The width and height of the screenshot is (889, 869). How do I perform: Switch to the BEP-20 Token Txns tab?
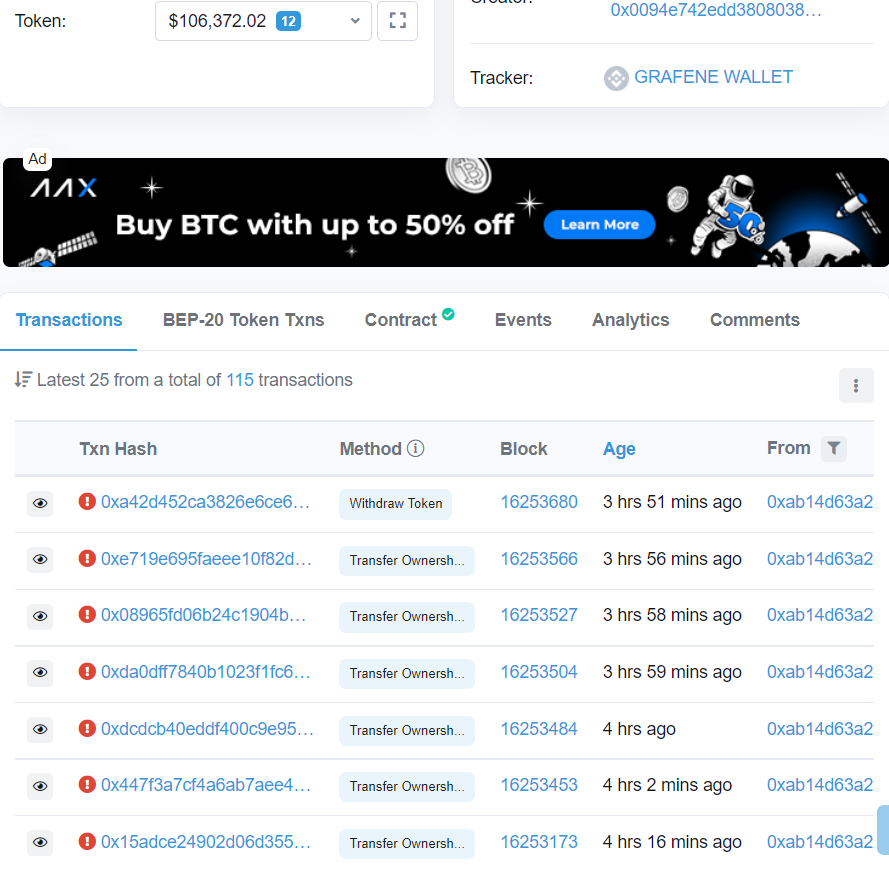pos(243,320)
